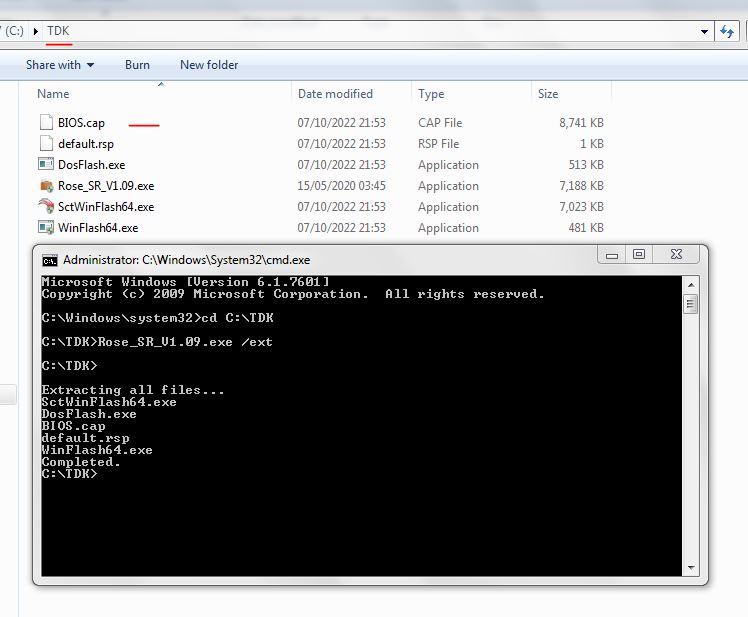Select the Rose_SR_V1.09.exe file name
748x617 pixels.
tap(106, 186)
